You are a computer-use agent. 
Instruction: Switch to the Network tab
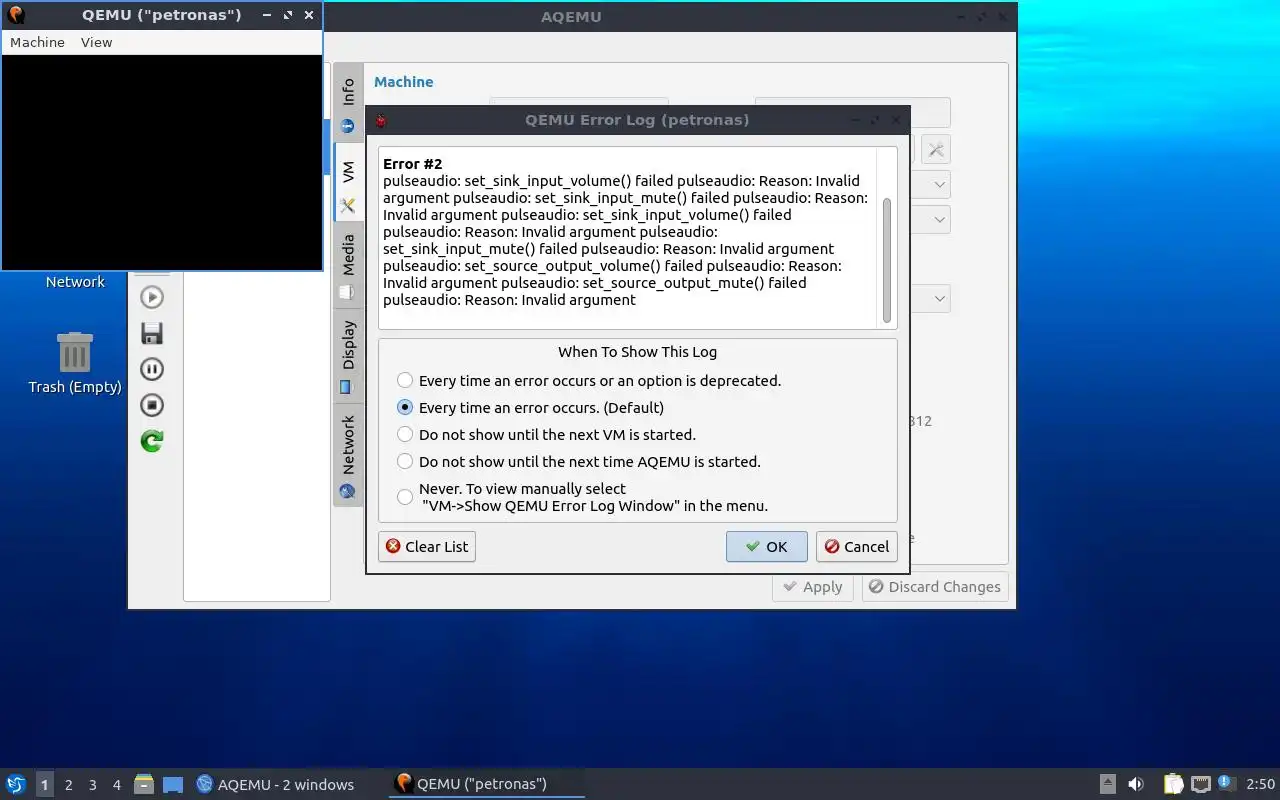(348, 455)
